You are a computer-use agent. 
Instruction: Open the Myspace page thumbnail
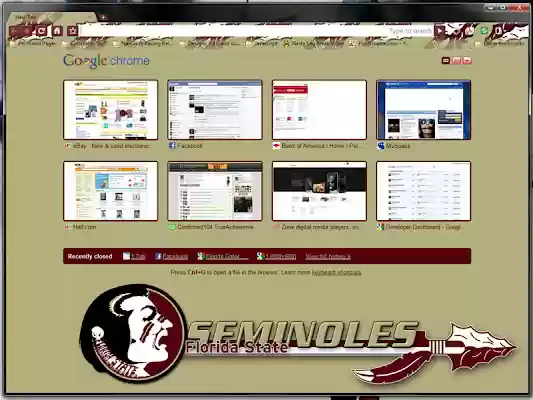tap(424, 110)
